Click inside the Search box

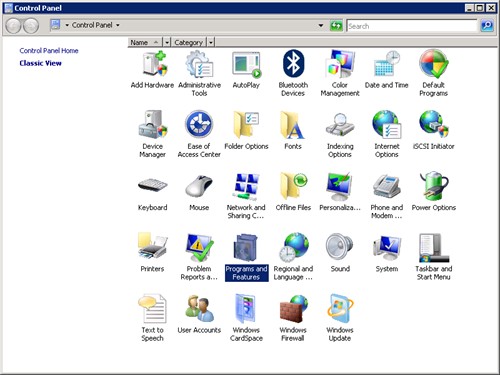click(x=412, y=26)
